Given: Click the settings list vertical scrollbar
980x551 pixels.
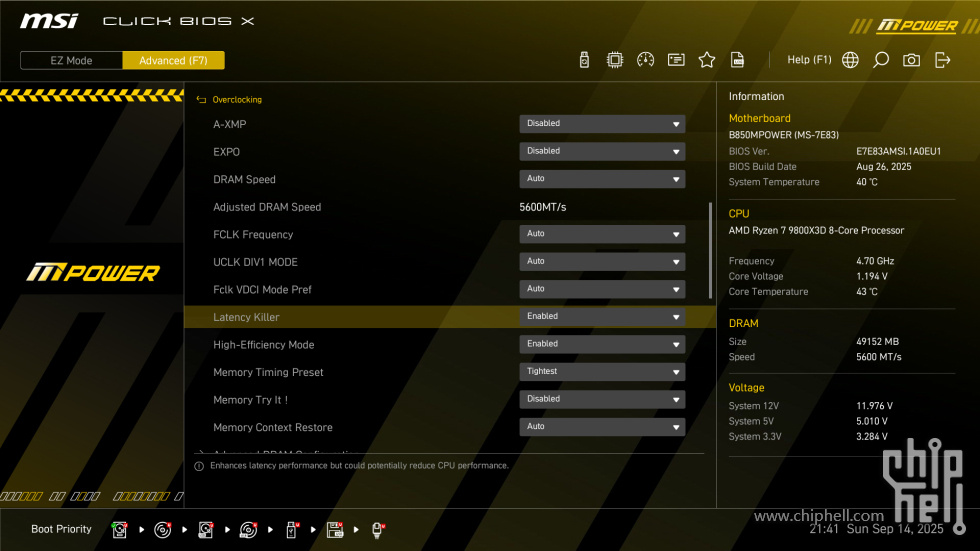Looking at the screenshot, I should [710, 251].
